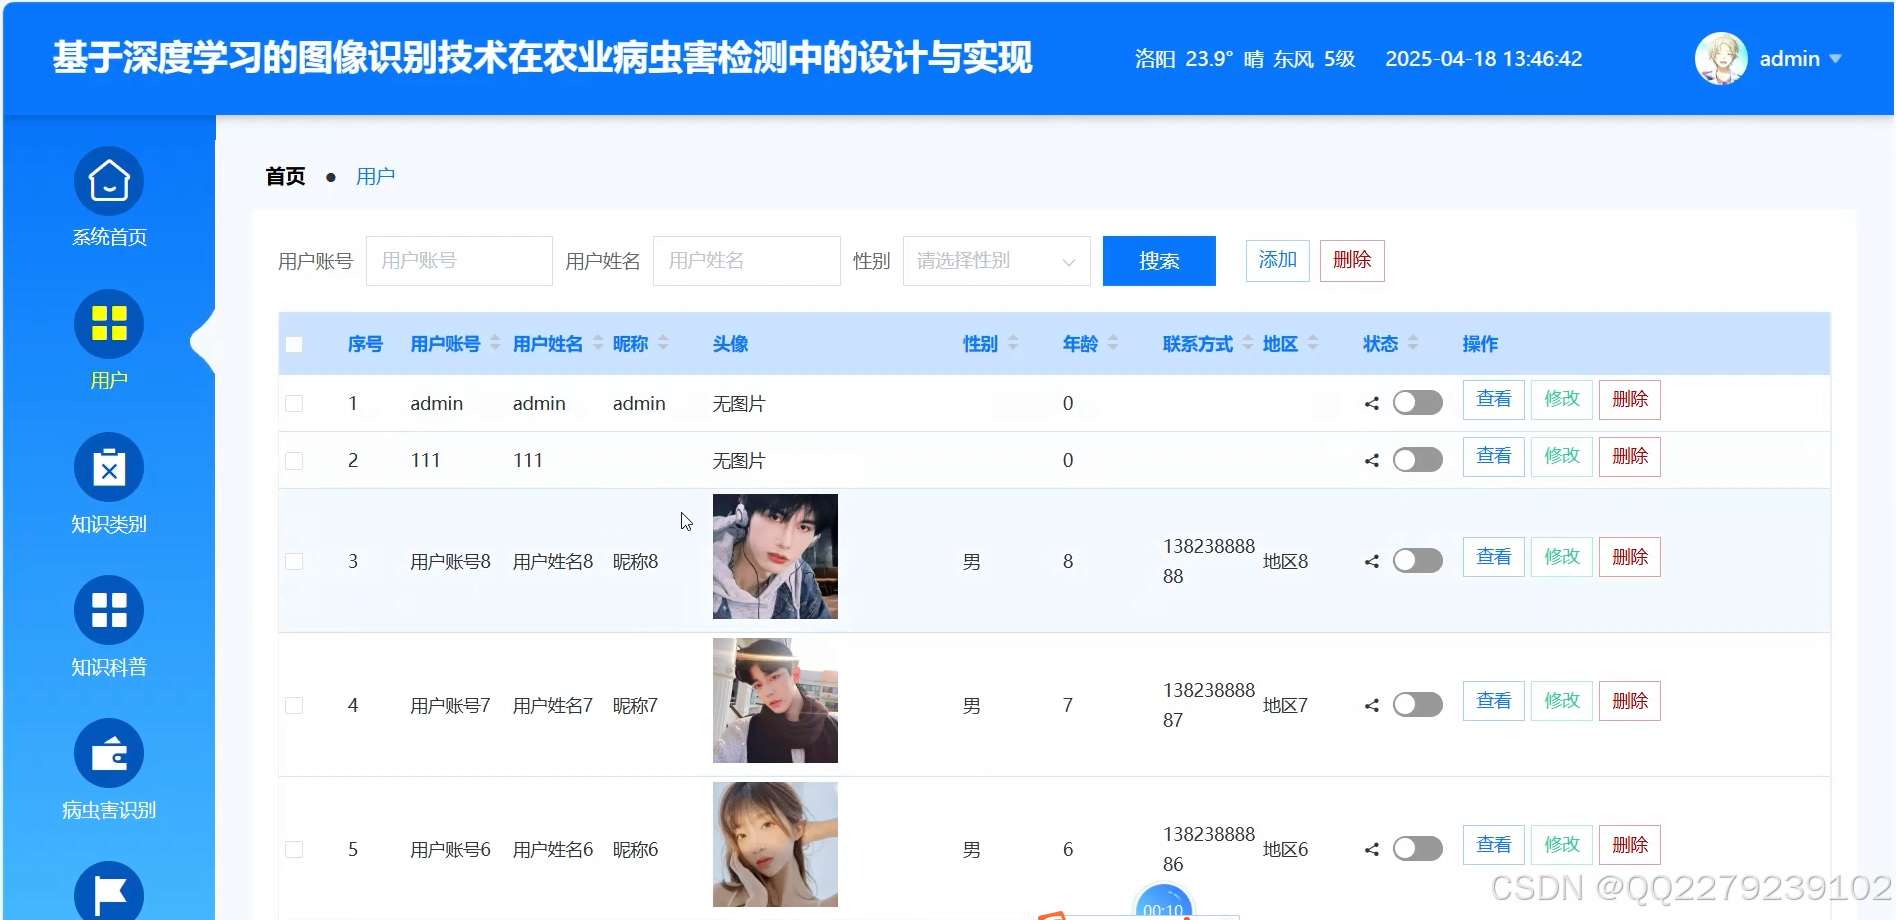Open 知识科普 label in the sidebar

point(109,667)
